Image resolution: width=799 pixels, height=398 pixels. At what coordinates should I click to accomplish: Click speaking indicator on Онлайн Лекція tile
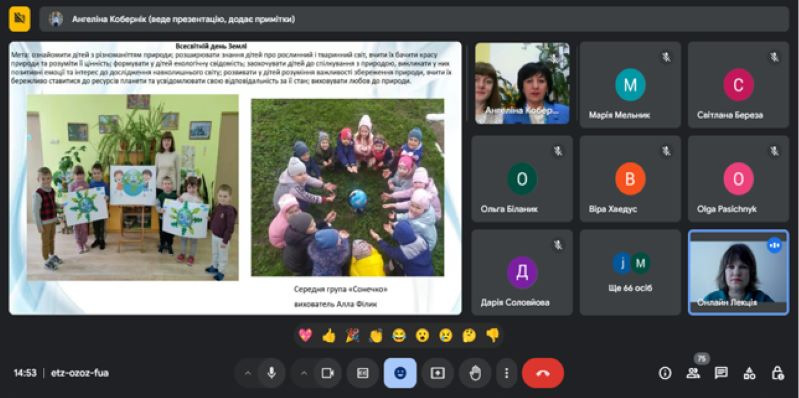point(775,245)
